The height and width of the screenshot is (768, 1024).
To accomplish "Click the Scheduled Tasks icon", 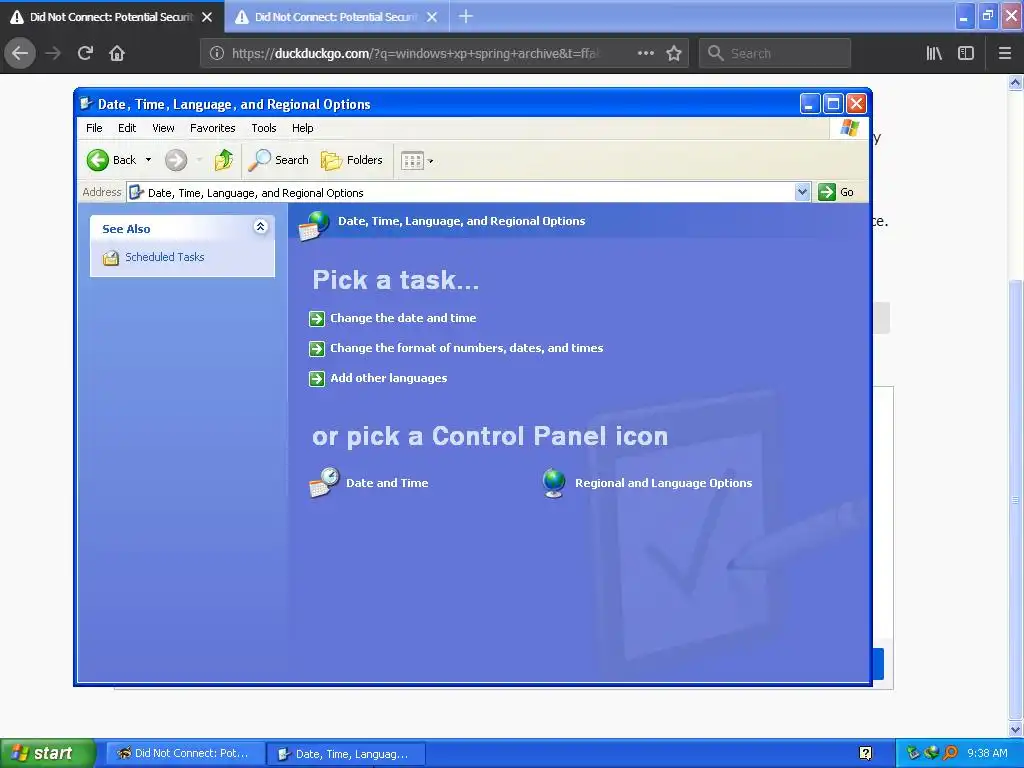I will [111, 258].
